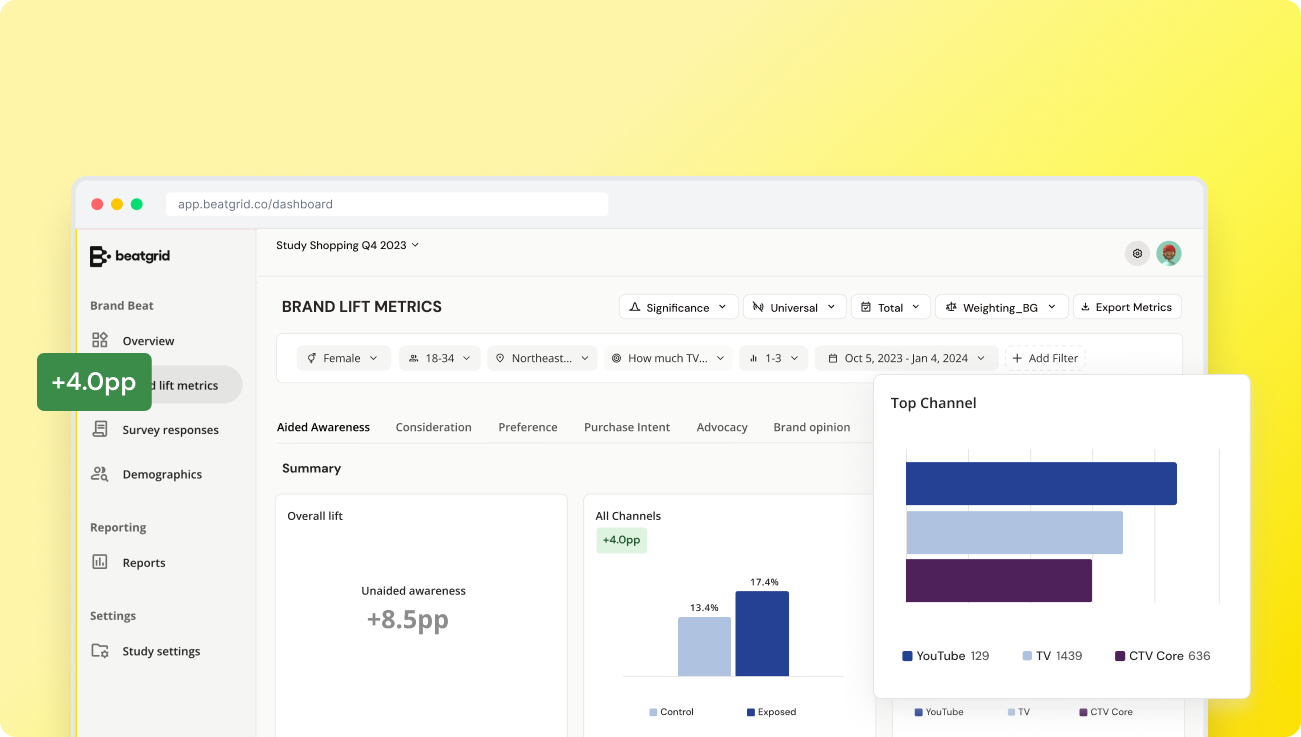Change the Oct 5, 2023 - Jan 4, 2024 date range
Image resolution: width=1301 pixels, height=737 pixels.
tap(906, 358)
